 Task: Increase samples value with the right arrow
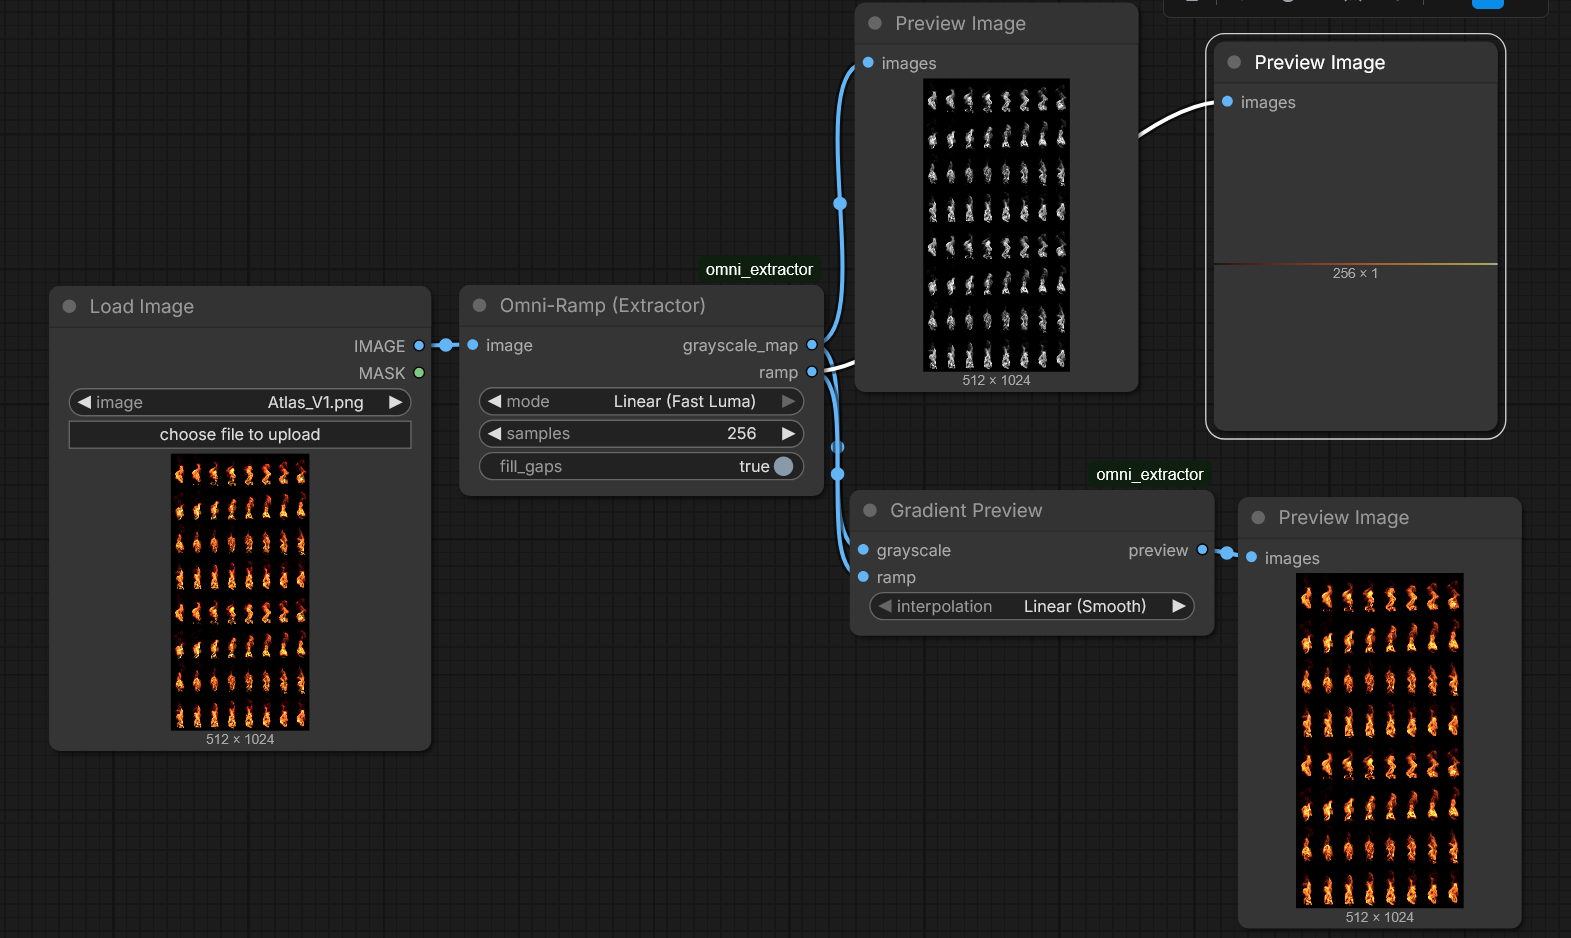coord(788,433)
